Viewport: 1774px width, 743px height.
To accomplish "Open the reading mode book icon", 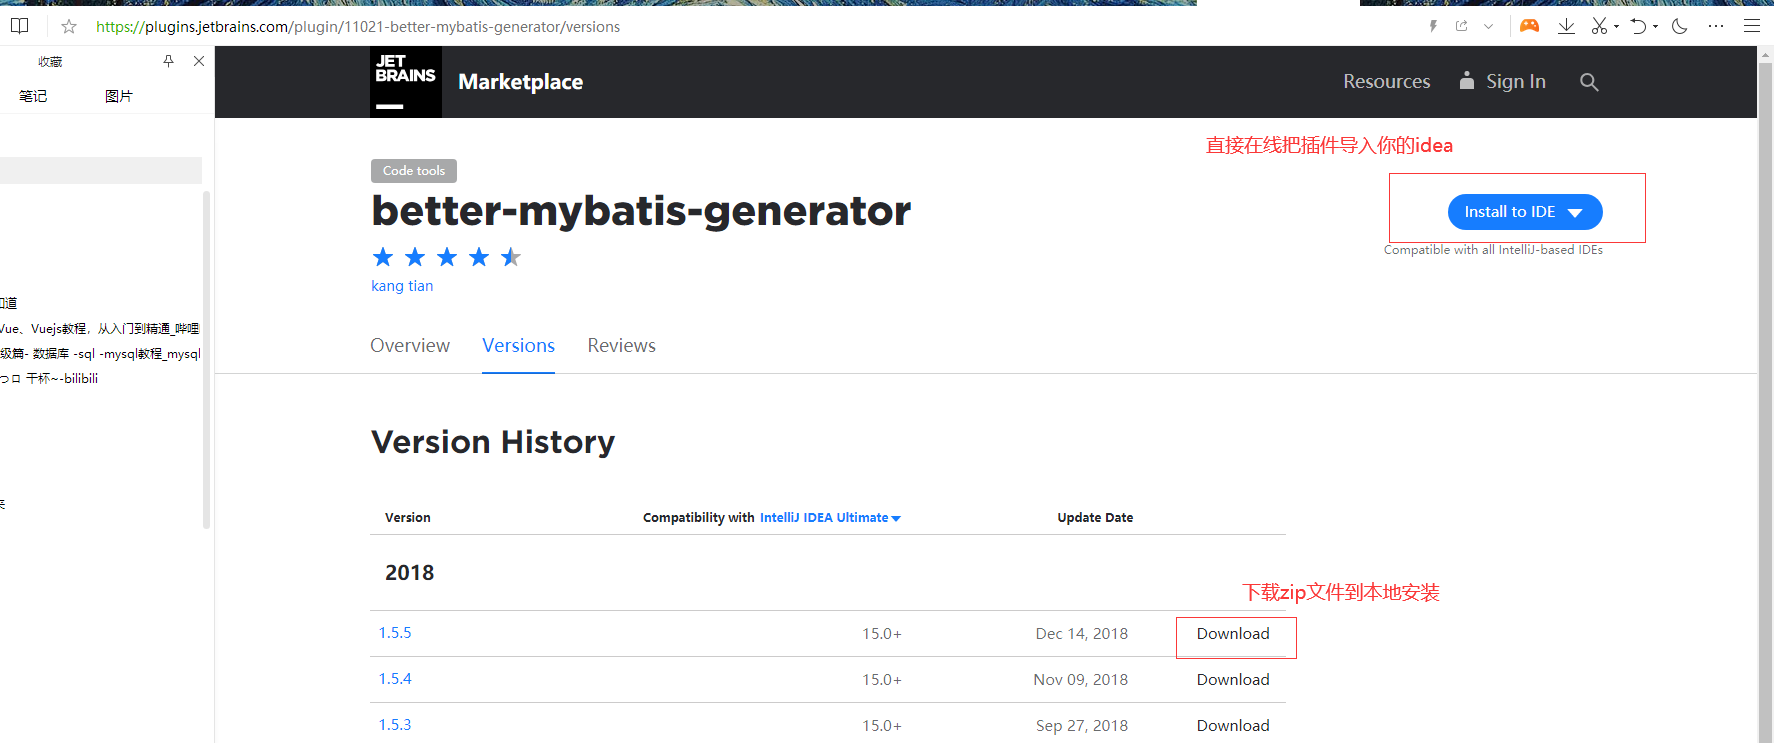I will pyautogui.click(x=19, y=26).
